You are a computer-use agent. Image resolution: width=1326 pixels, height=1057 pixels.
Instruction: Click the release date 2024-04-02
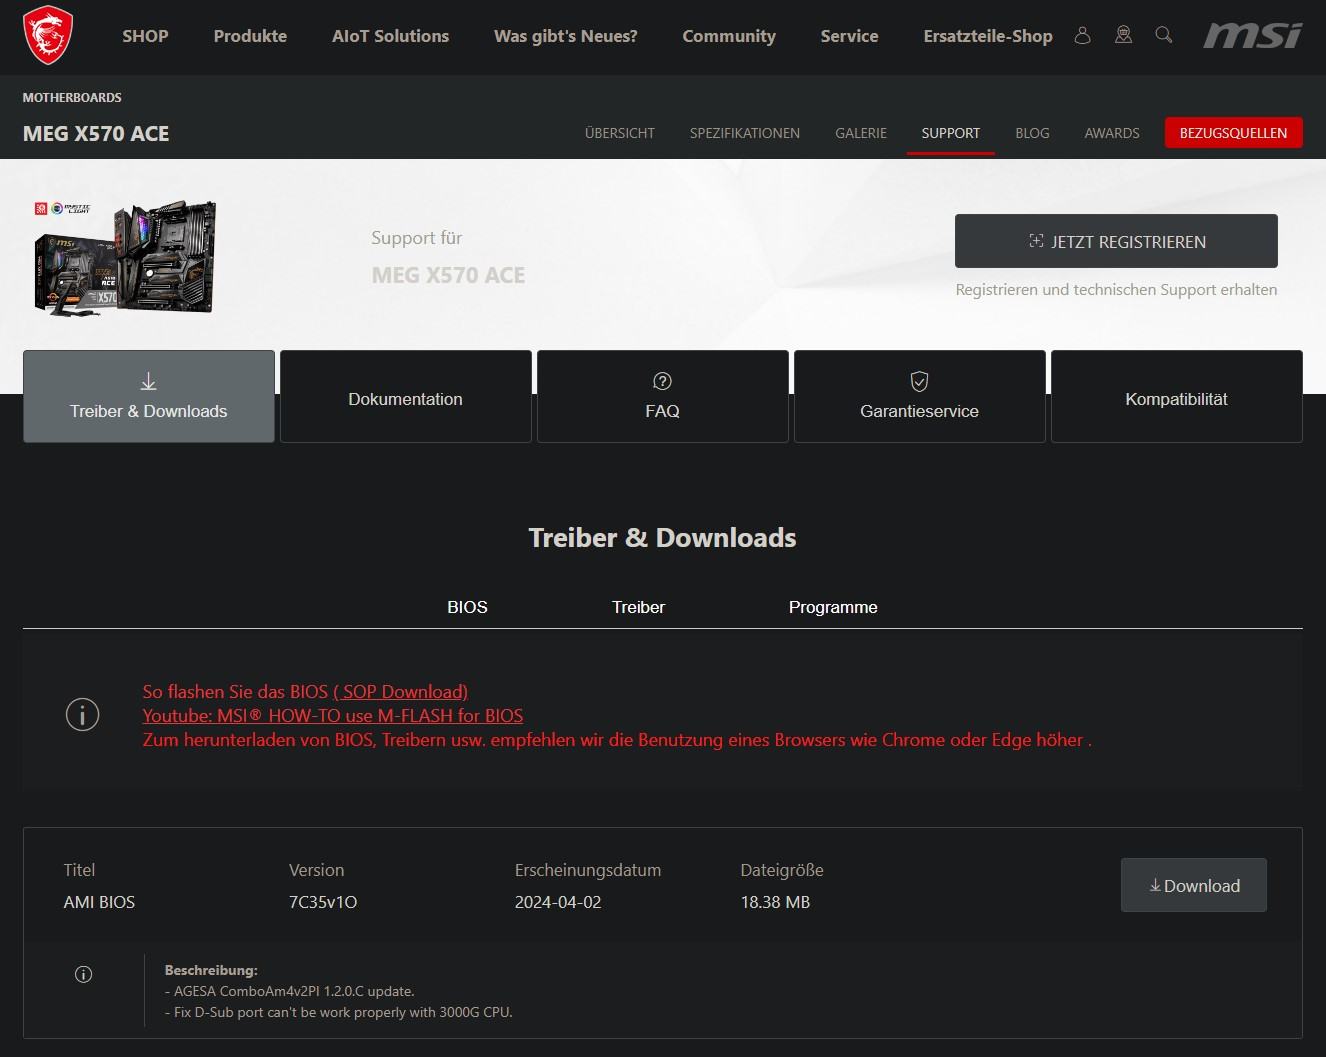tap(558, 902)
